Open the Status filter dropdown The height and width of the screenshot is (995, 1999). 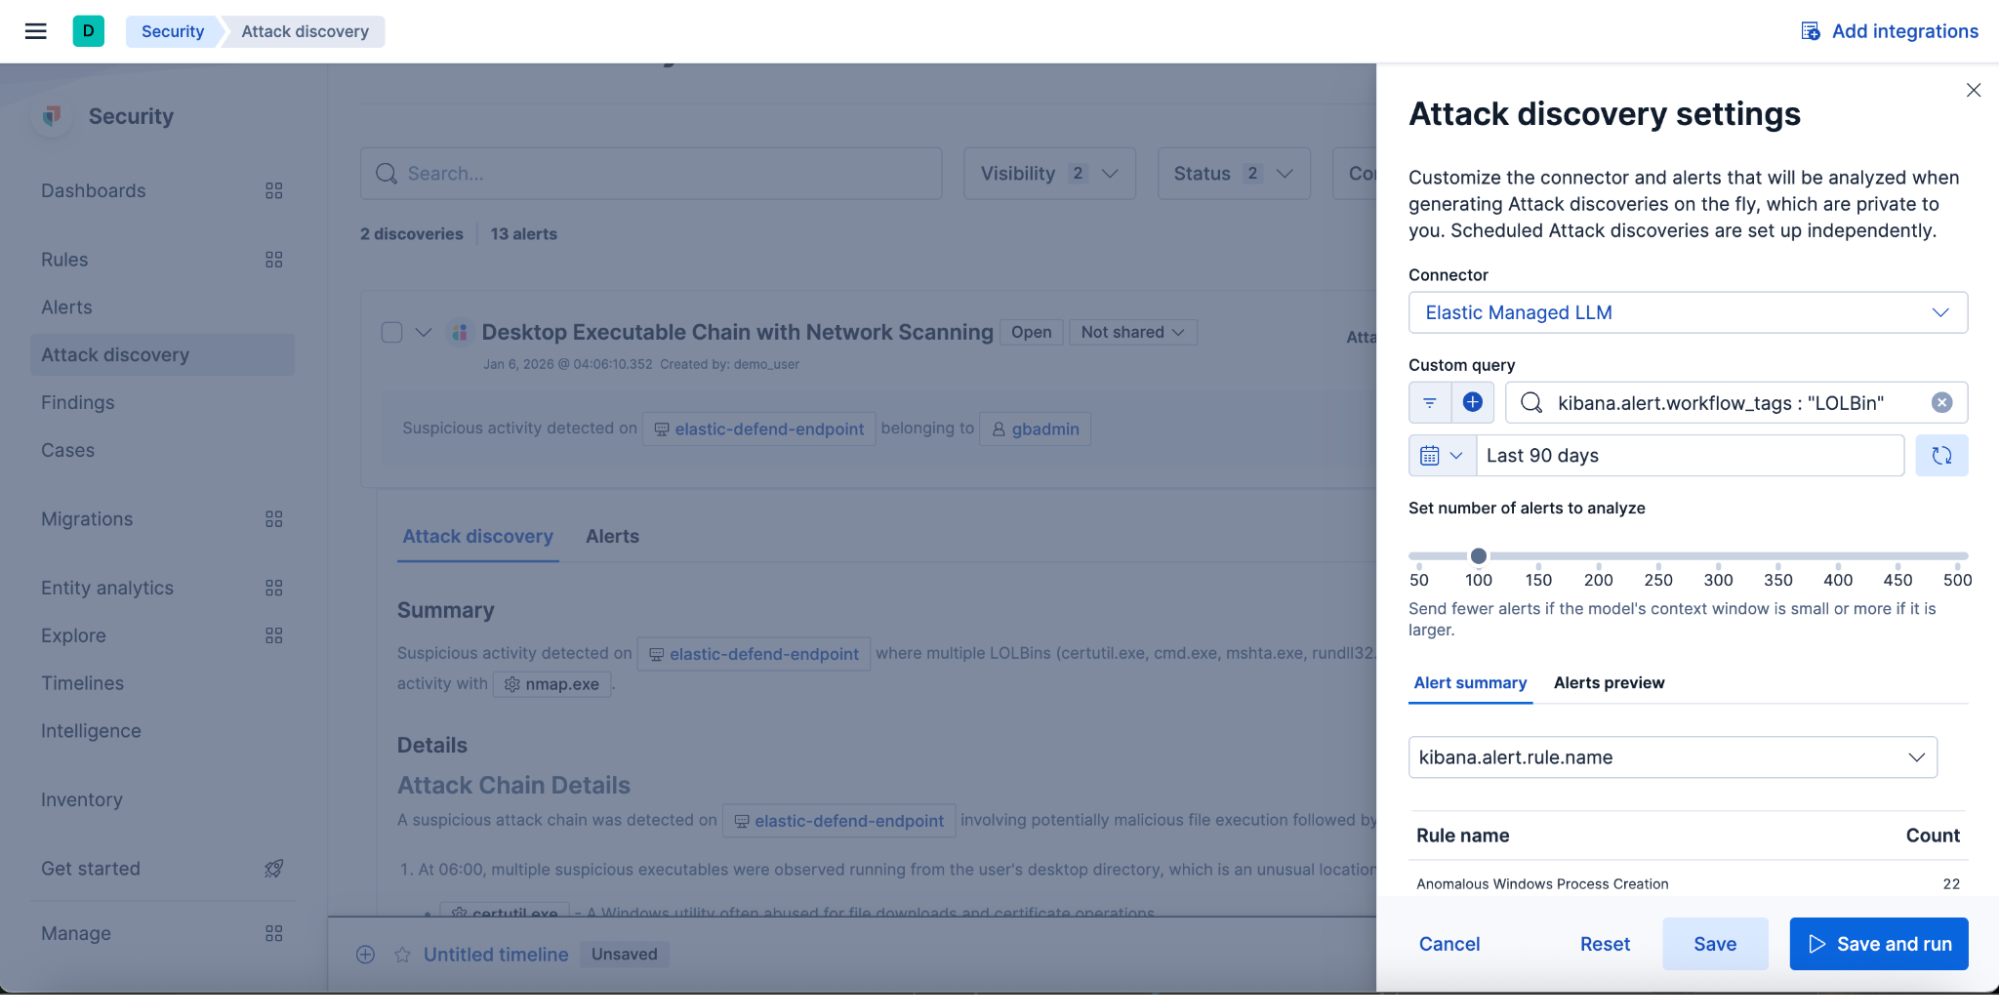pyautogui.click(x=1233, y=173)
